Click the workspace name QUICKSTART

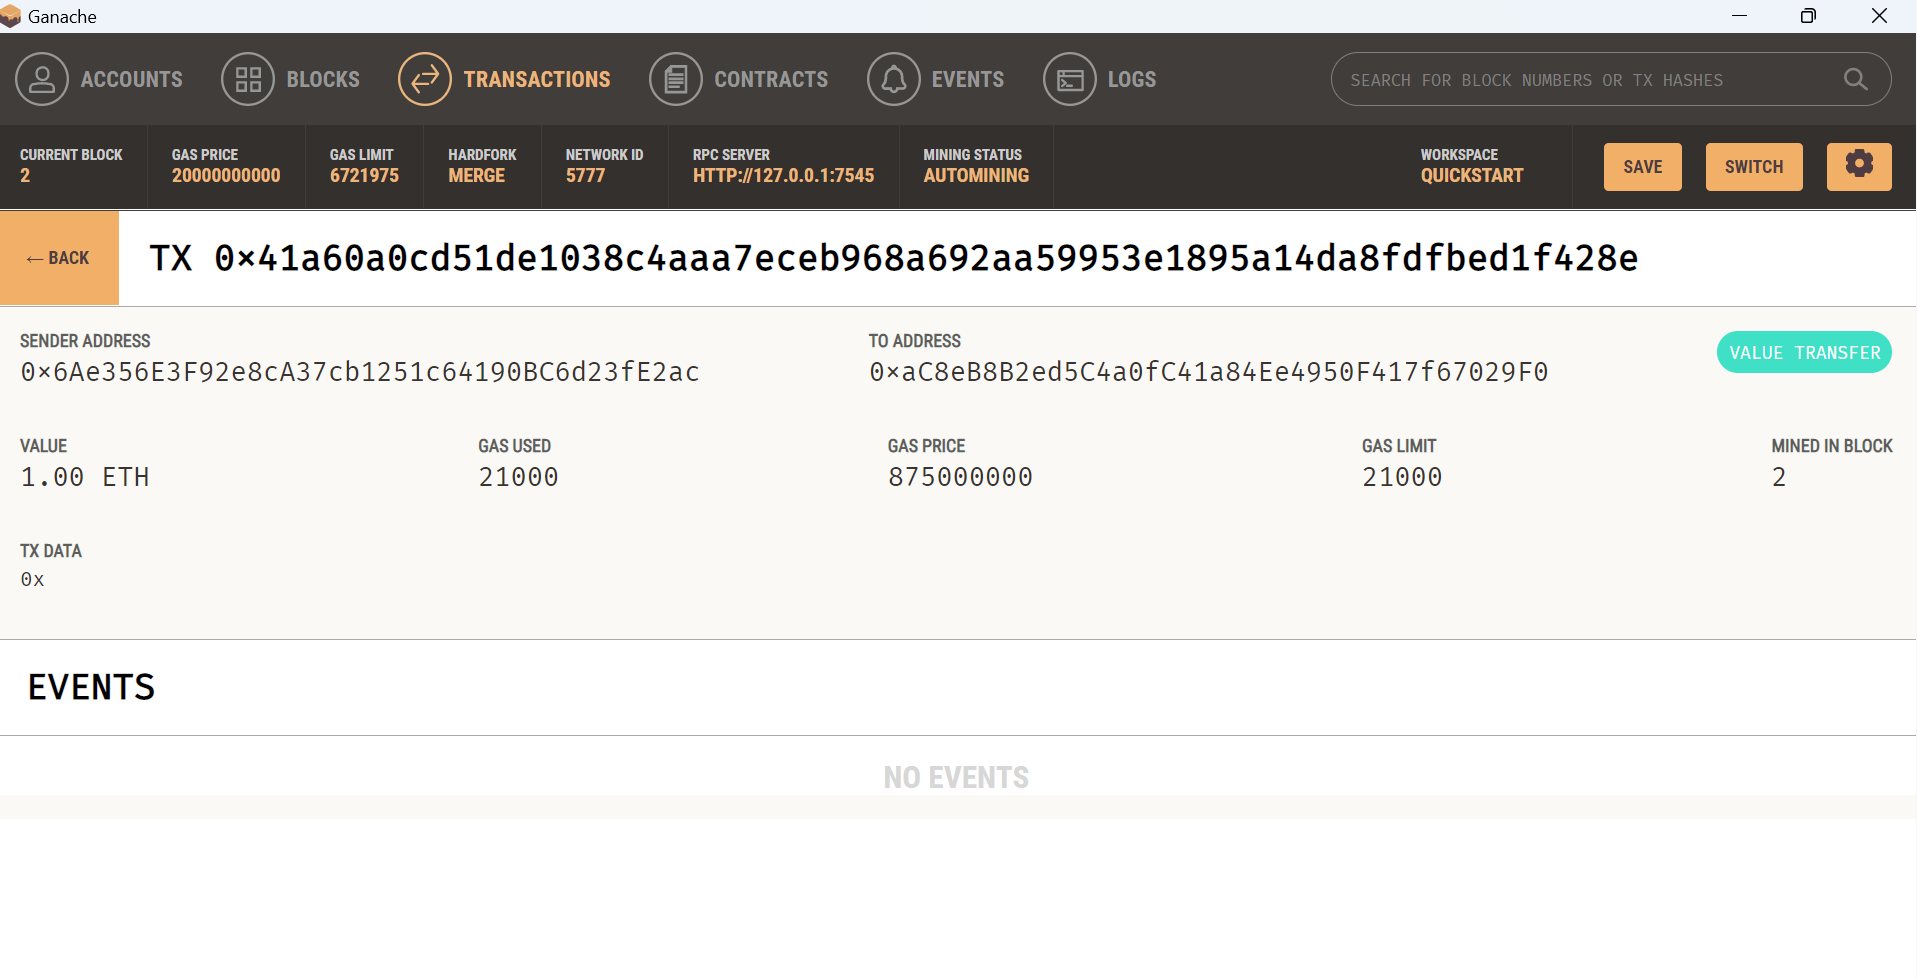(x=1472, y=176)
